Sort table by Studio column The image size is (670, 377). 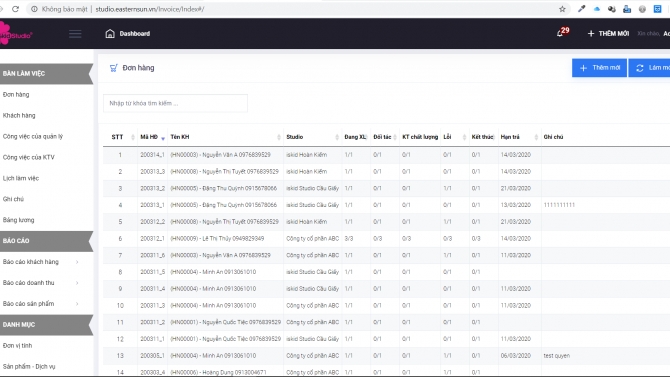tap(312, 137)
